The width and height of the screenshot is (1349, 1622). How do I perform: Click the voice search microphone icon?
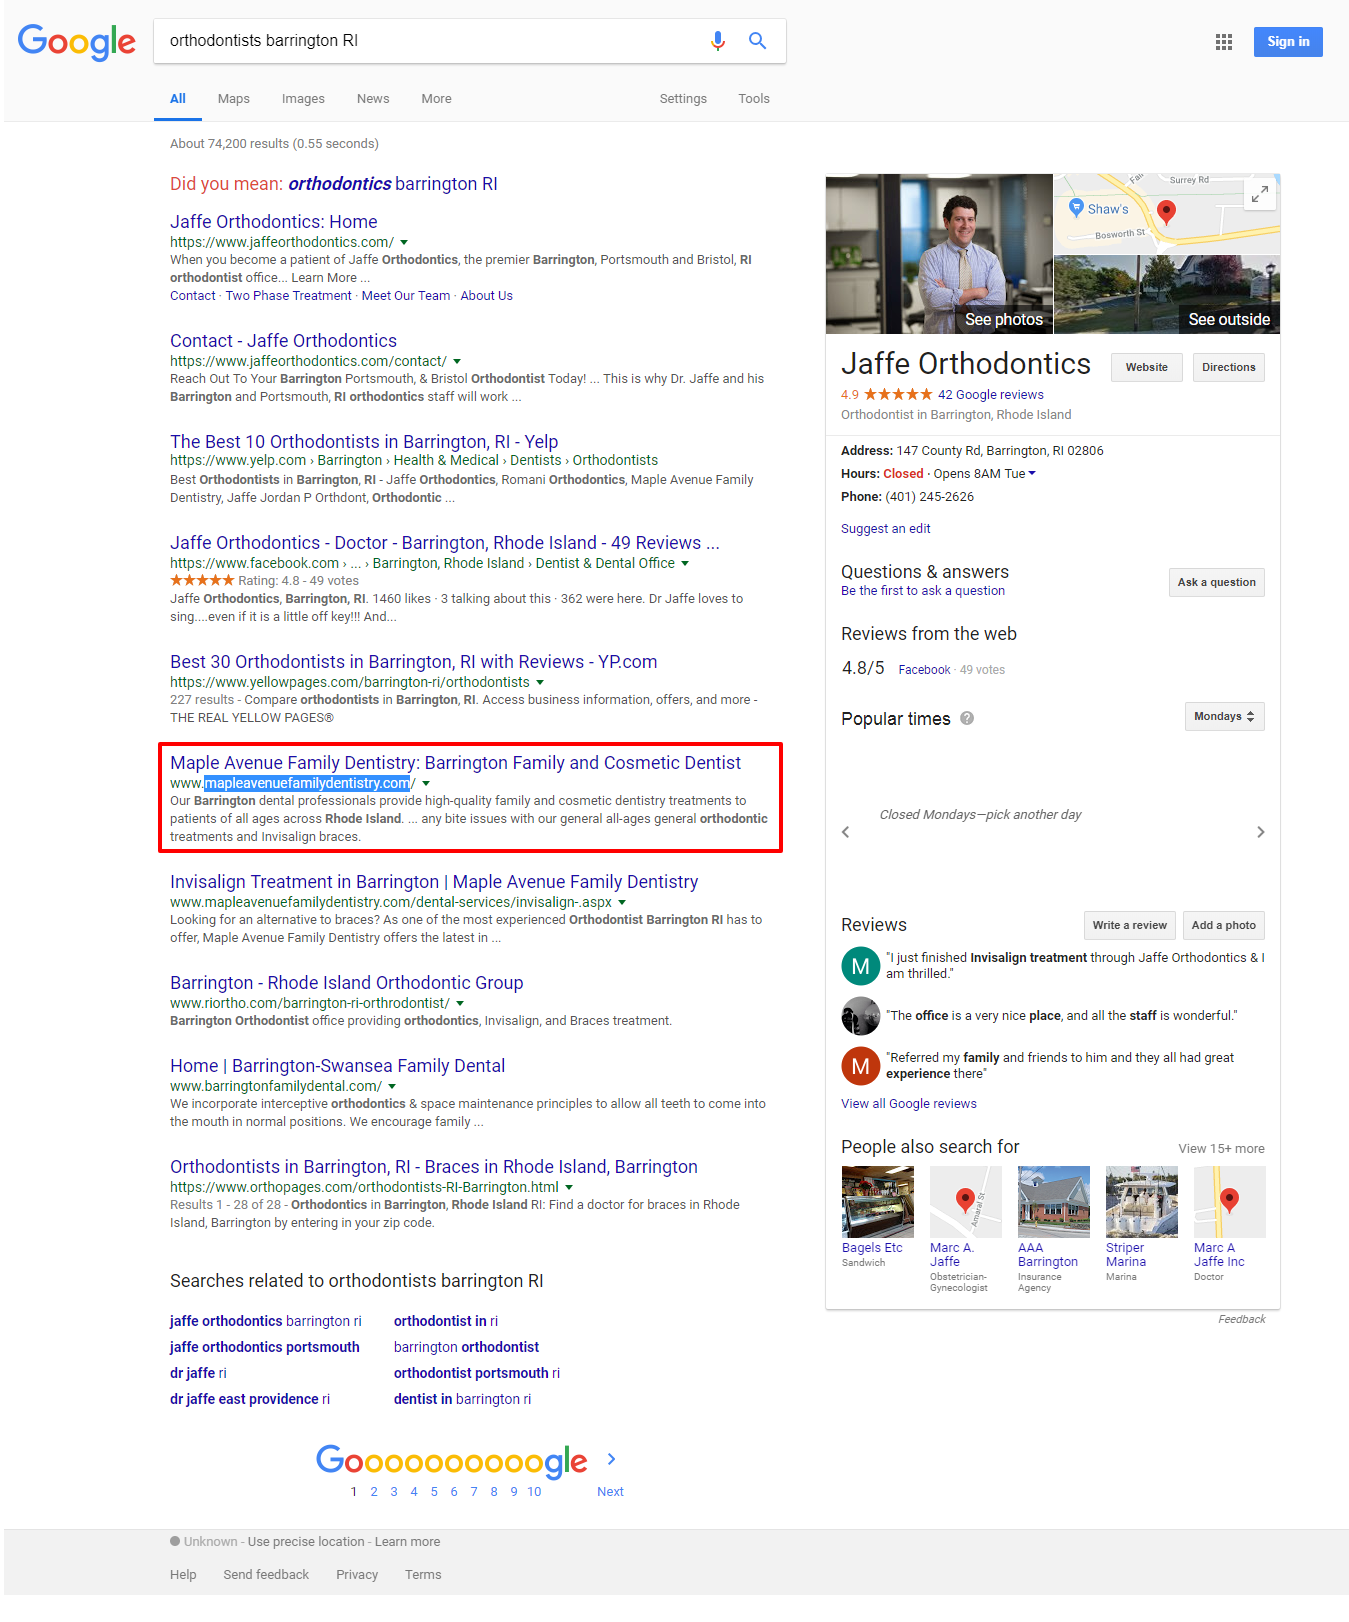point(717,41)
